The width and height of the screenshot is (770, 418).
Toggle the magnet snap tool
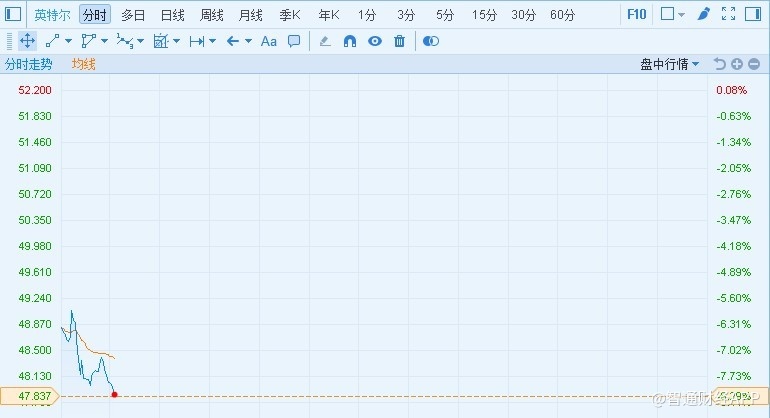[x=350, y=41]
